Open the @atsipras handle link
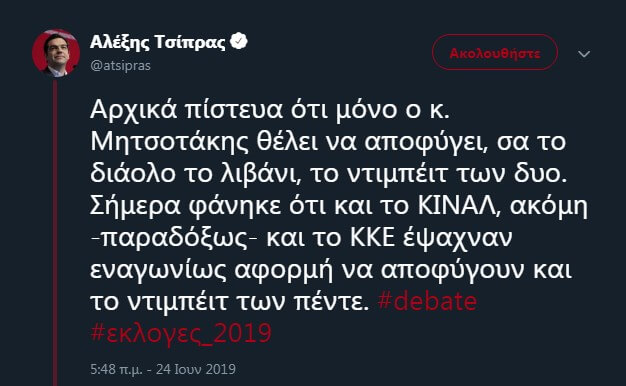Image resolution: width=626 pixels, height=386 pixels. tap(120, 65)
